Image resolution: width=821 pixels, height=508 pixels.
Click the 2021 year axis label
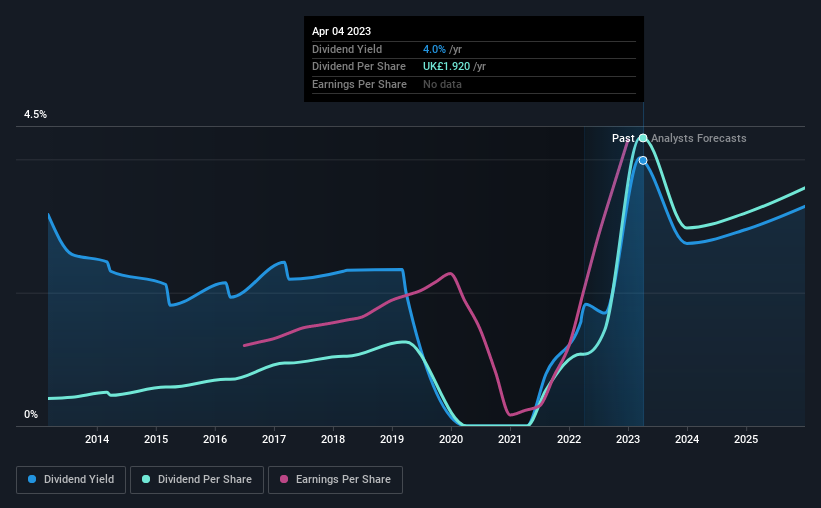pos(509,439)
